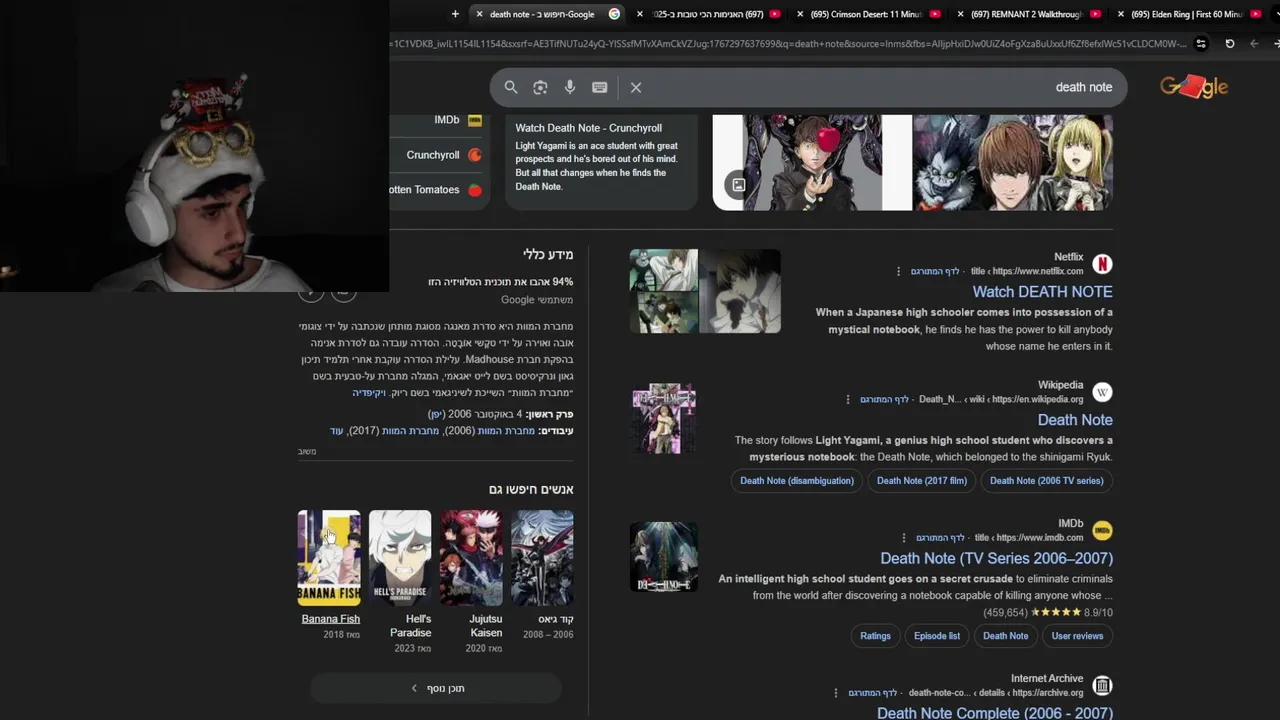1280x720 pixels.
Task: Click the IMDb result poster thumbnail
Action: tap(664, 557)
